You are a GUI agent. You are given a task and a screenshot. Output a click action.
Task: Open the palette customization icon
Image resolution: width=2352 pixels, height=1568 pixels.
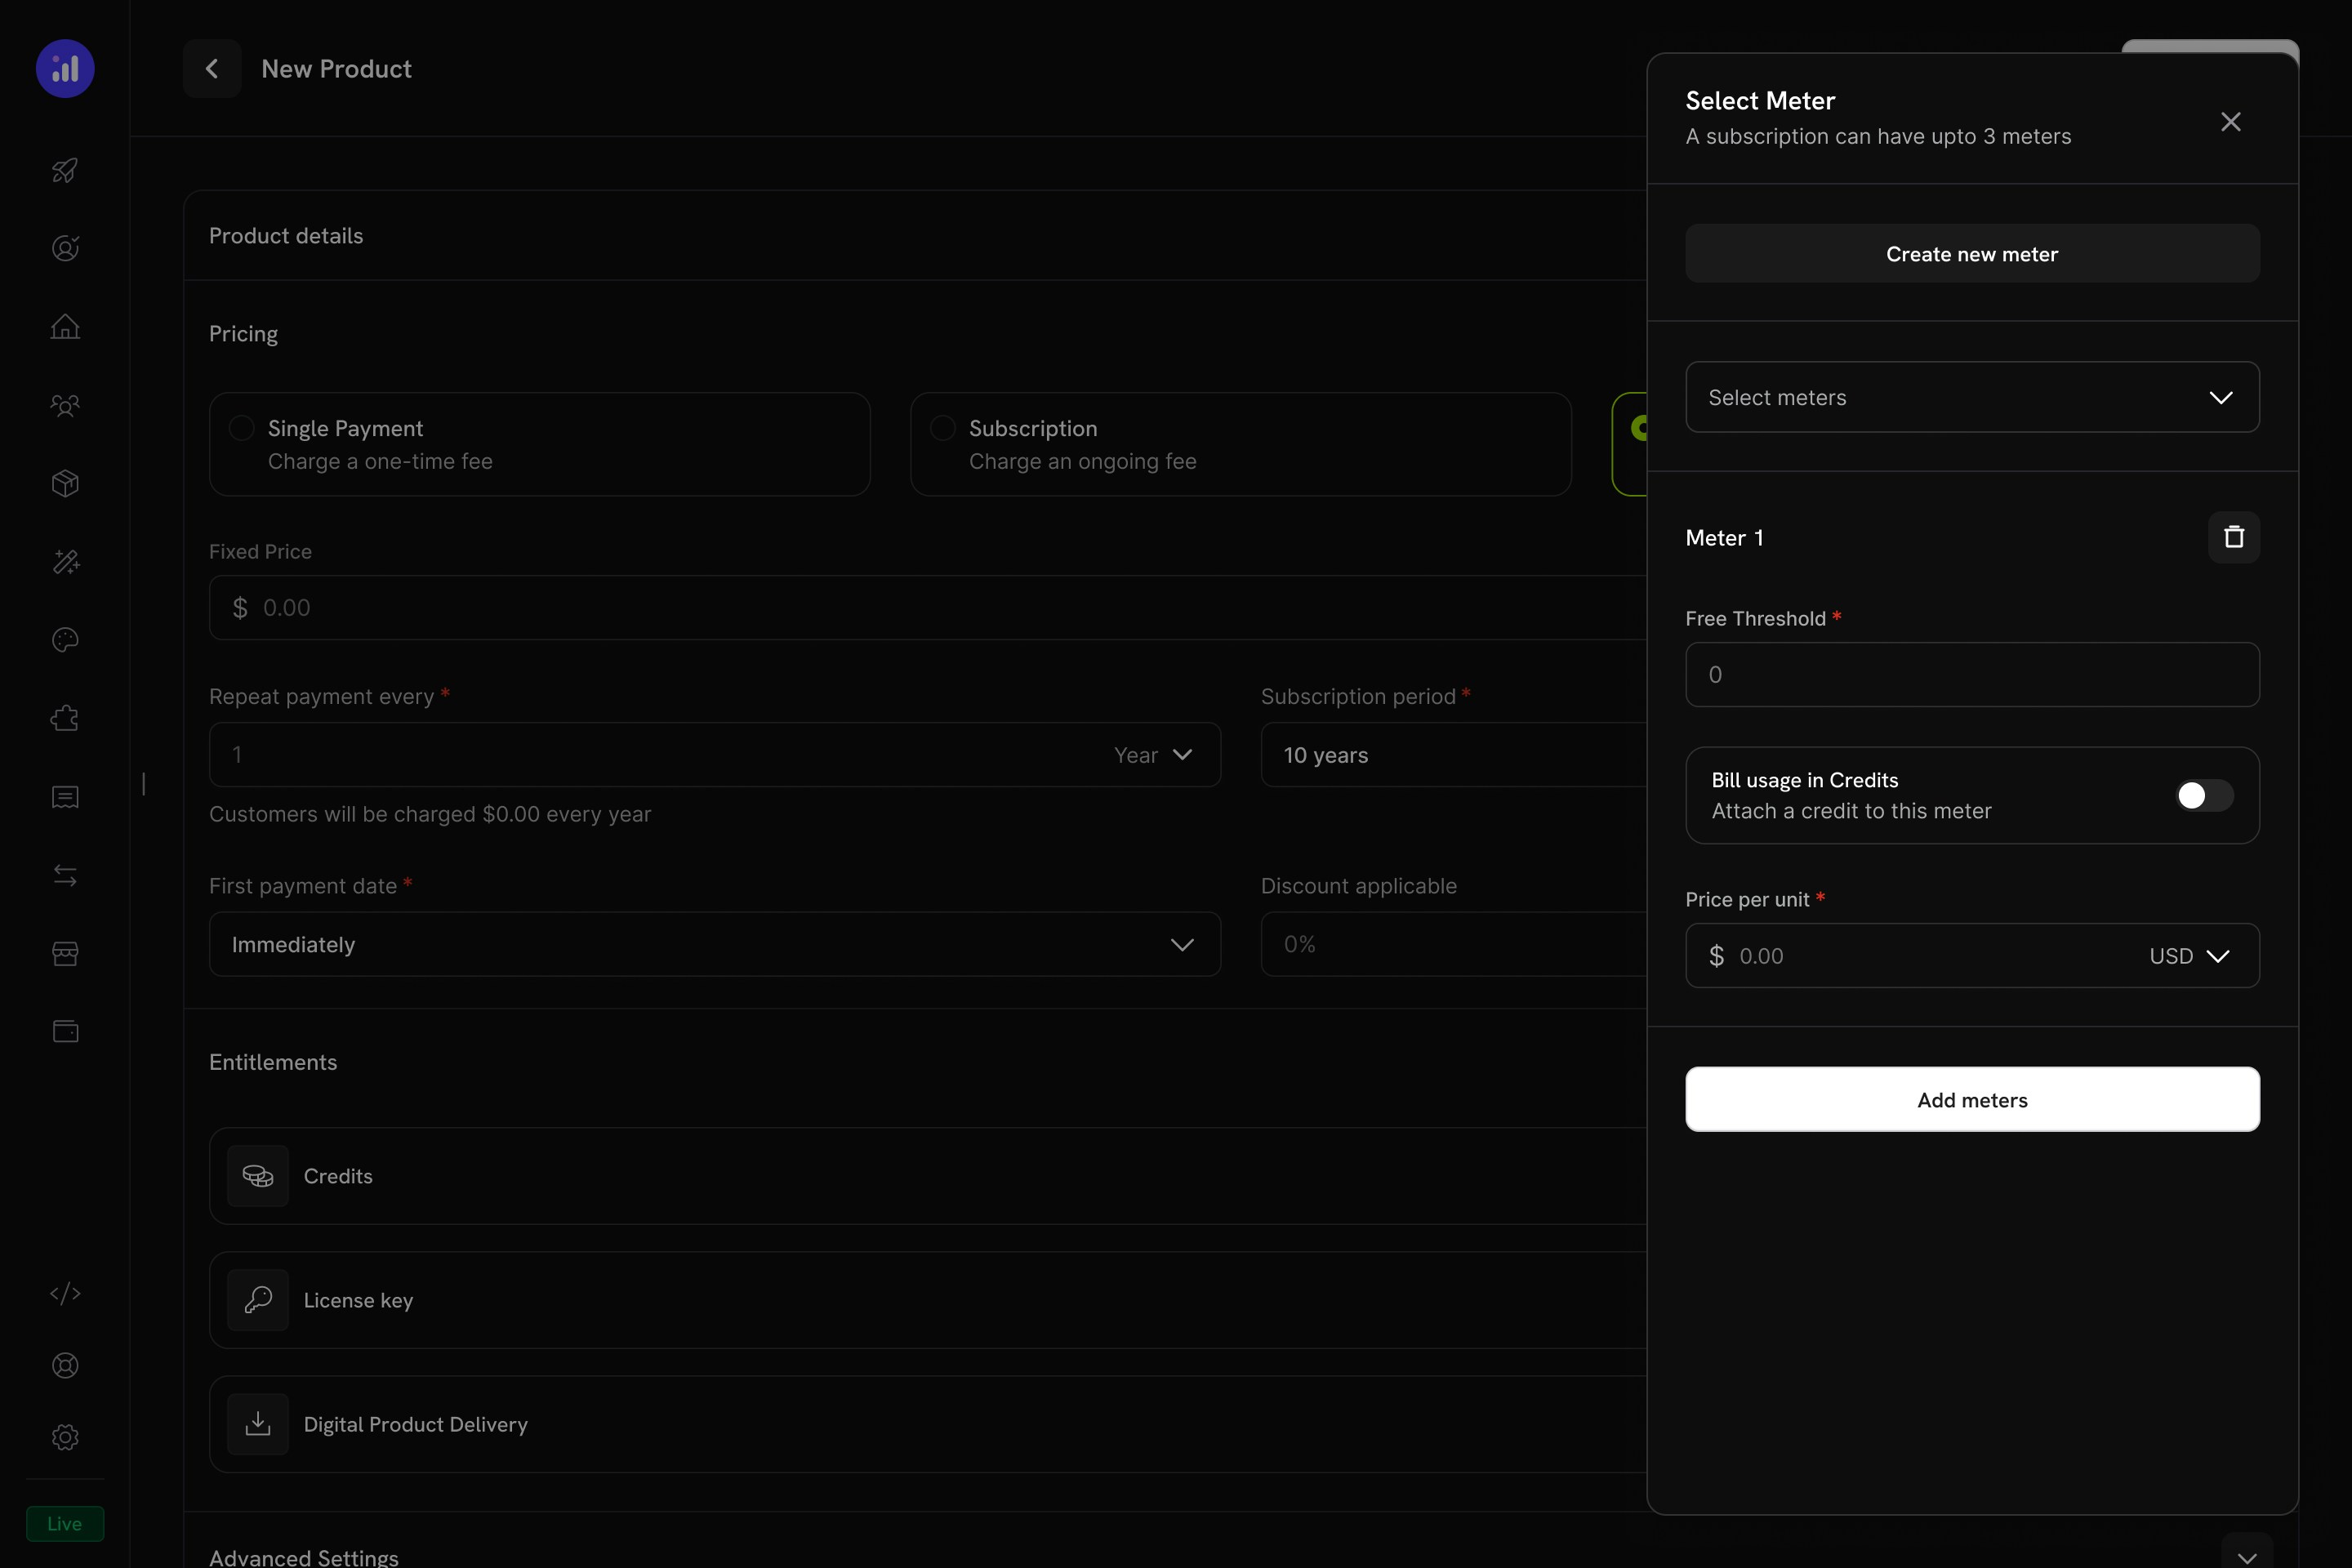(x=65, y=640)
